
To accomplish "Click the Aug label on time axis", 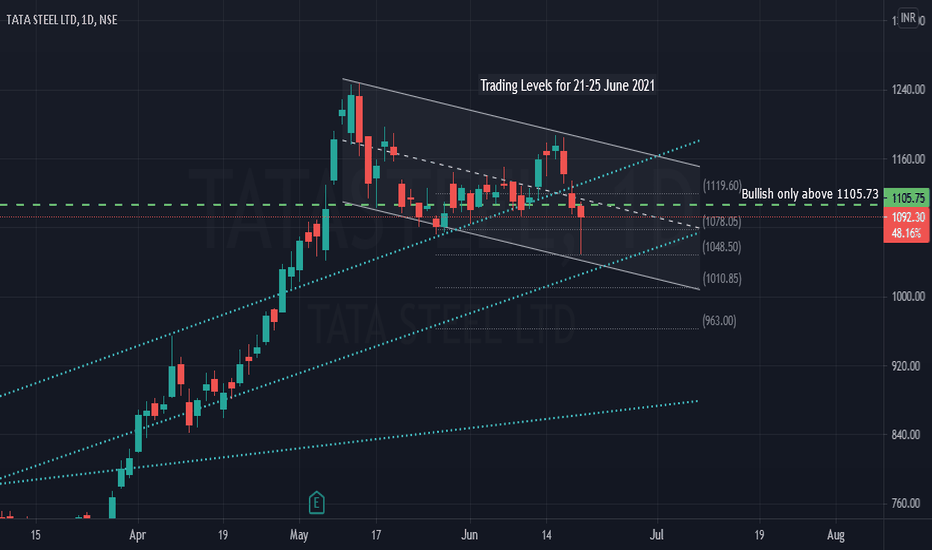I will point(836,535).
